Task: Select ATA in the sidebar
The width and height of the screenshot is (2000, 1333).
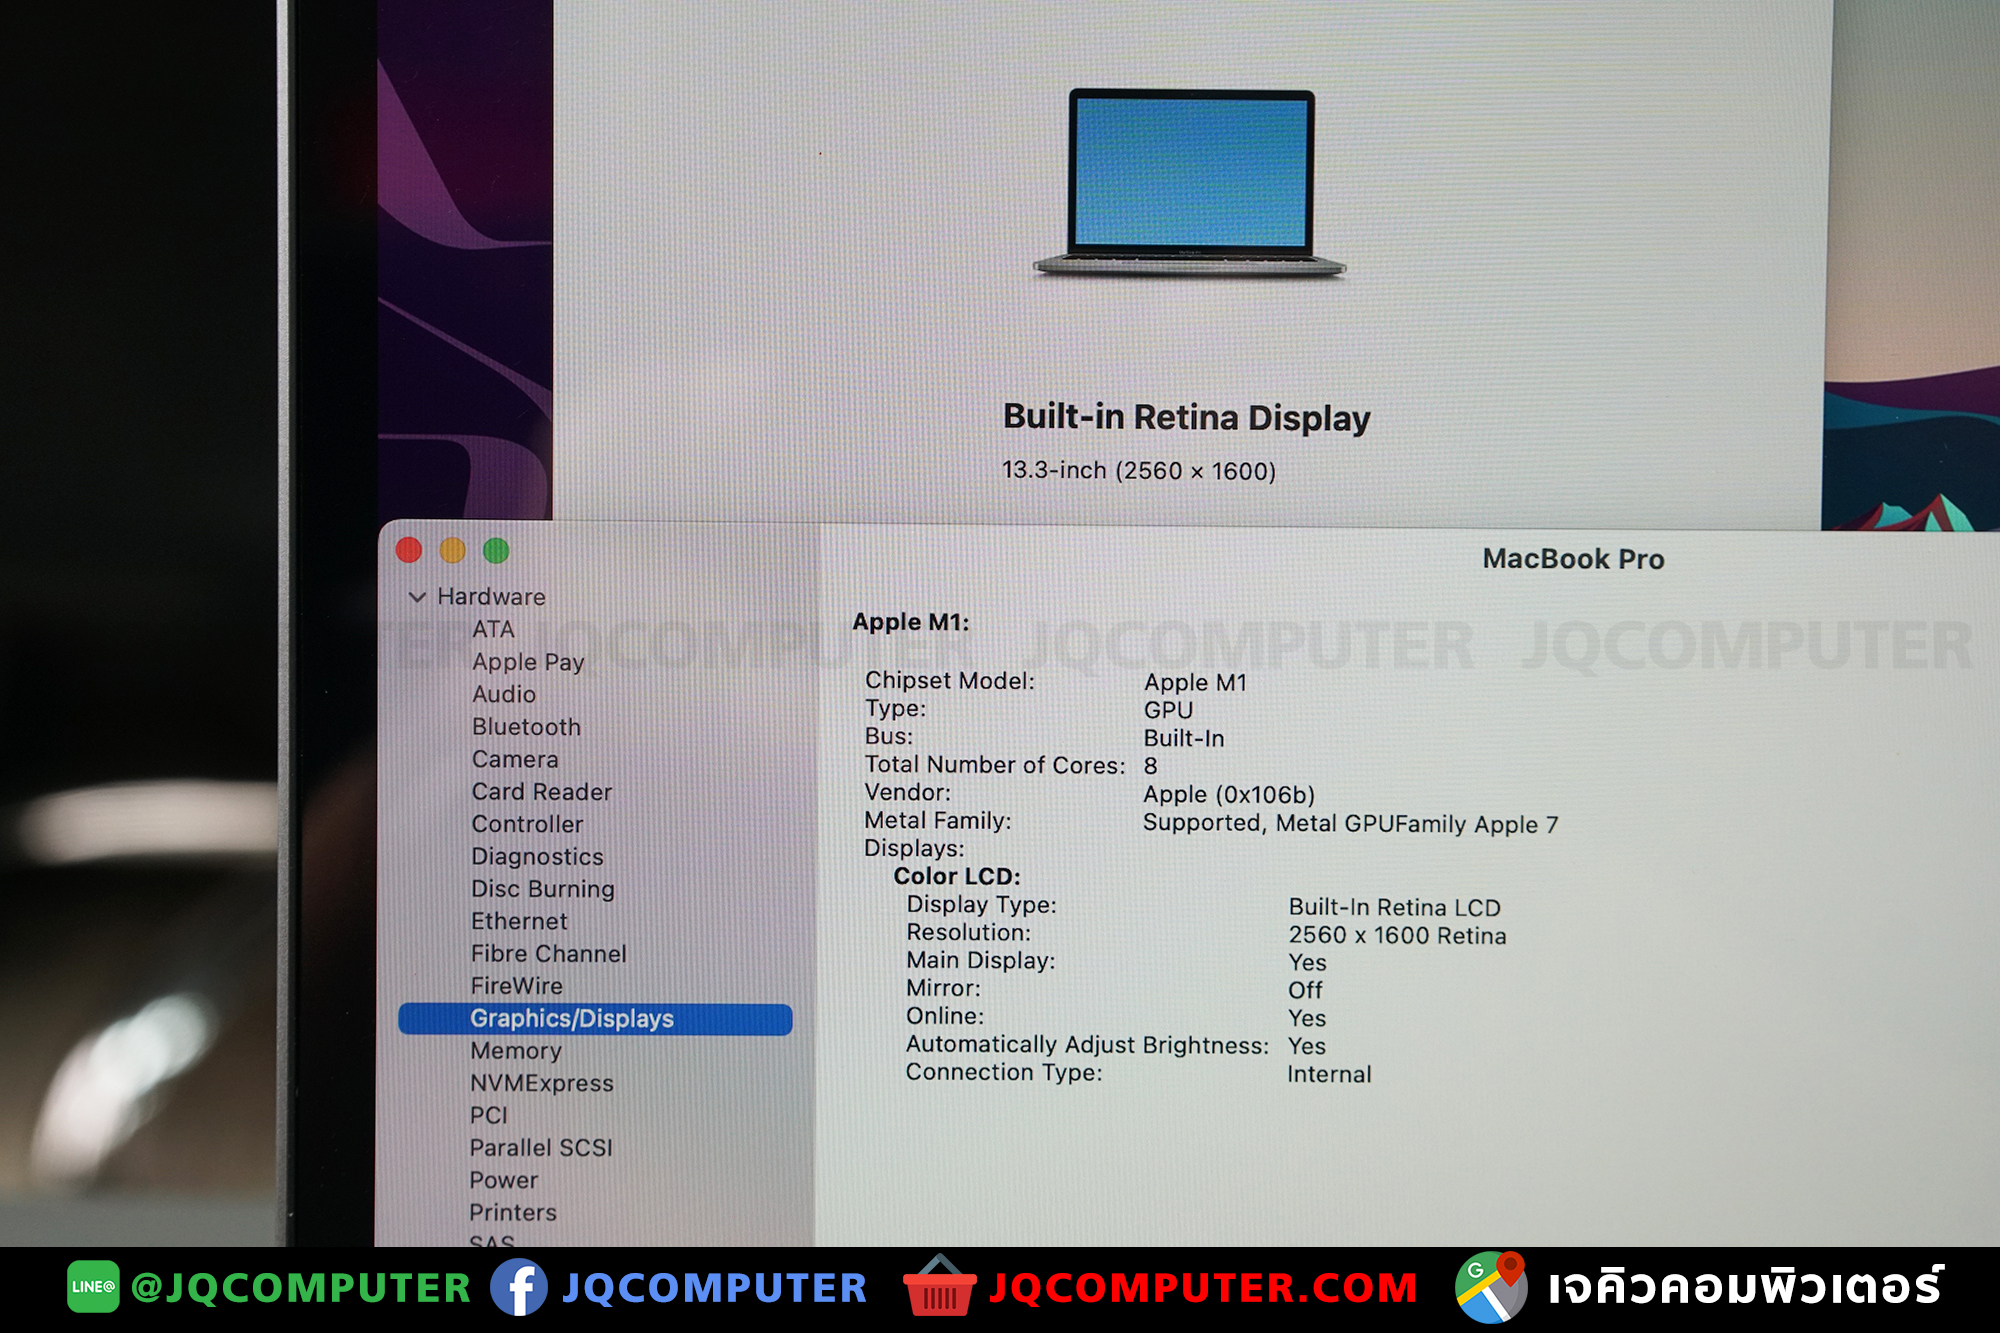Action: (x=493, y=629)
